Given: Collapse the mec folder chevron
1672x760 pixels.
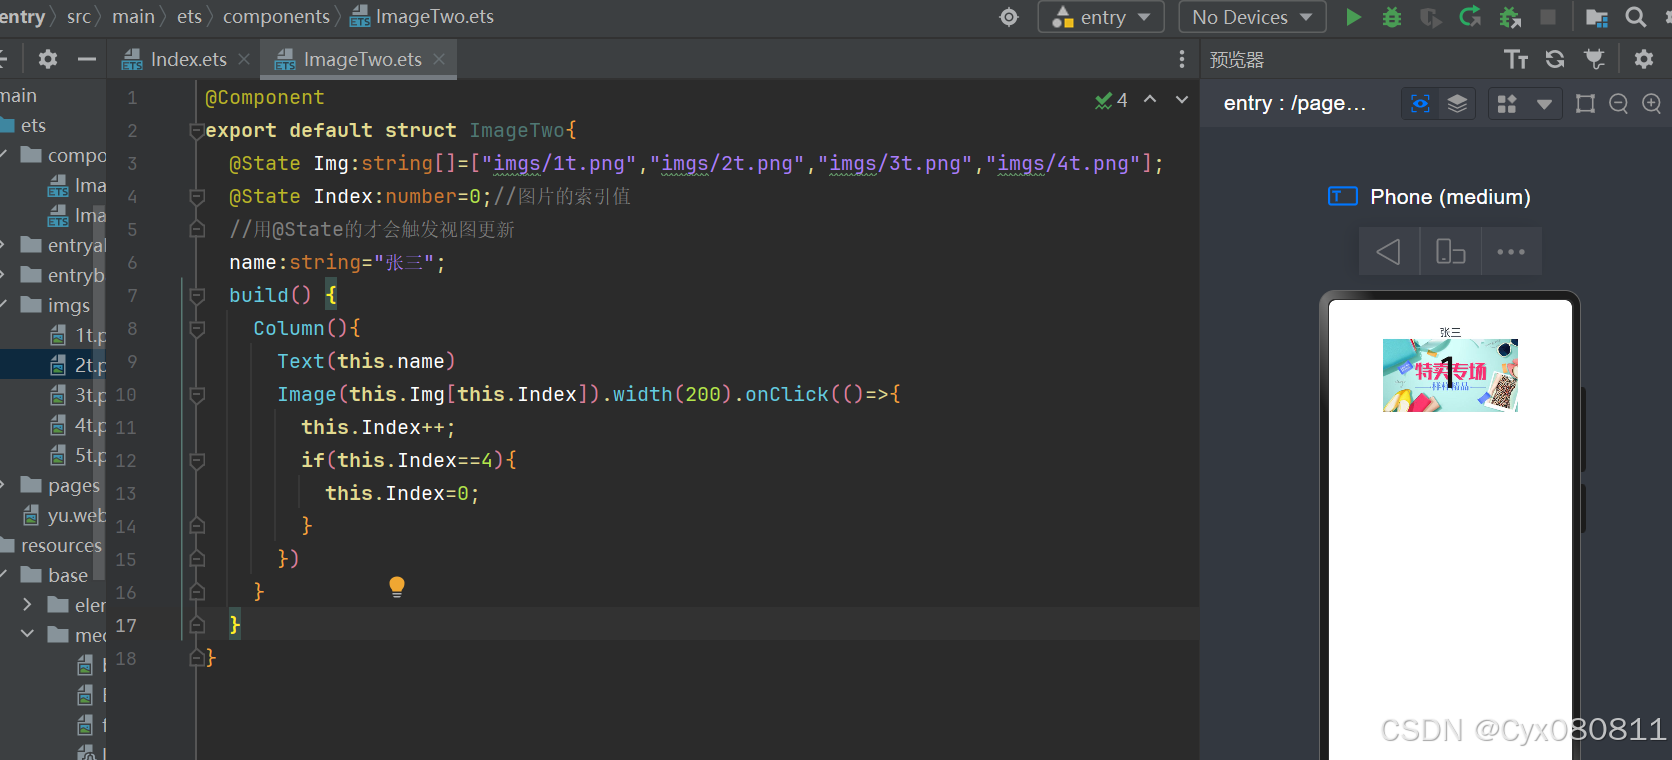Looking at the screenshot, I should click(x=27, y=634).
